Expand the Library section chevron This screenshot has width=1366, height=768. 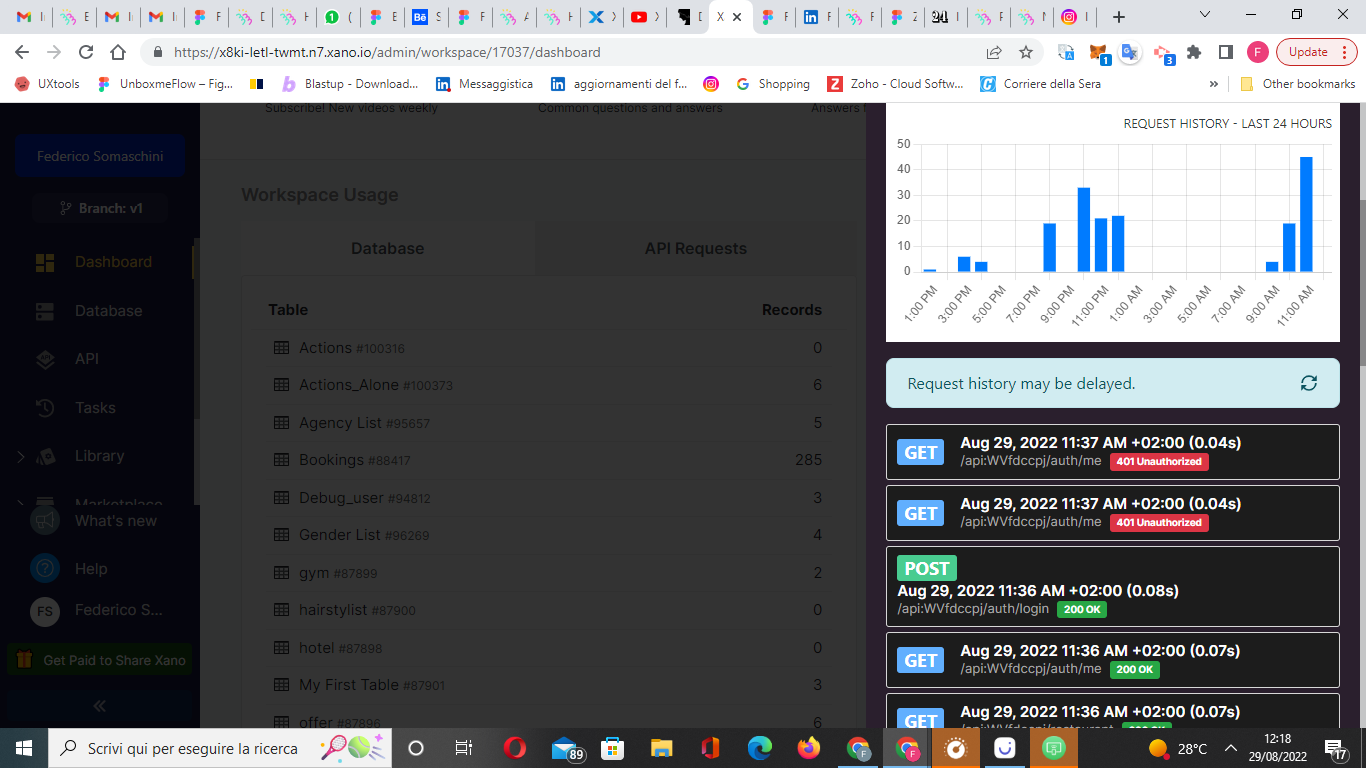(21, 456)
